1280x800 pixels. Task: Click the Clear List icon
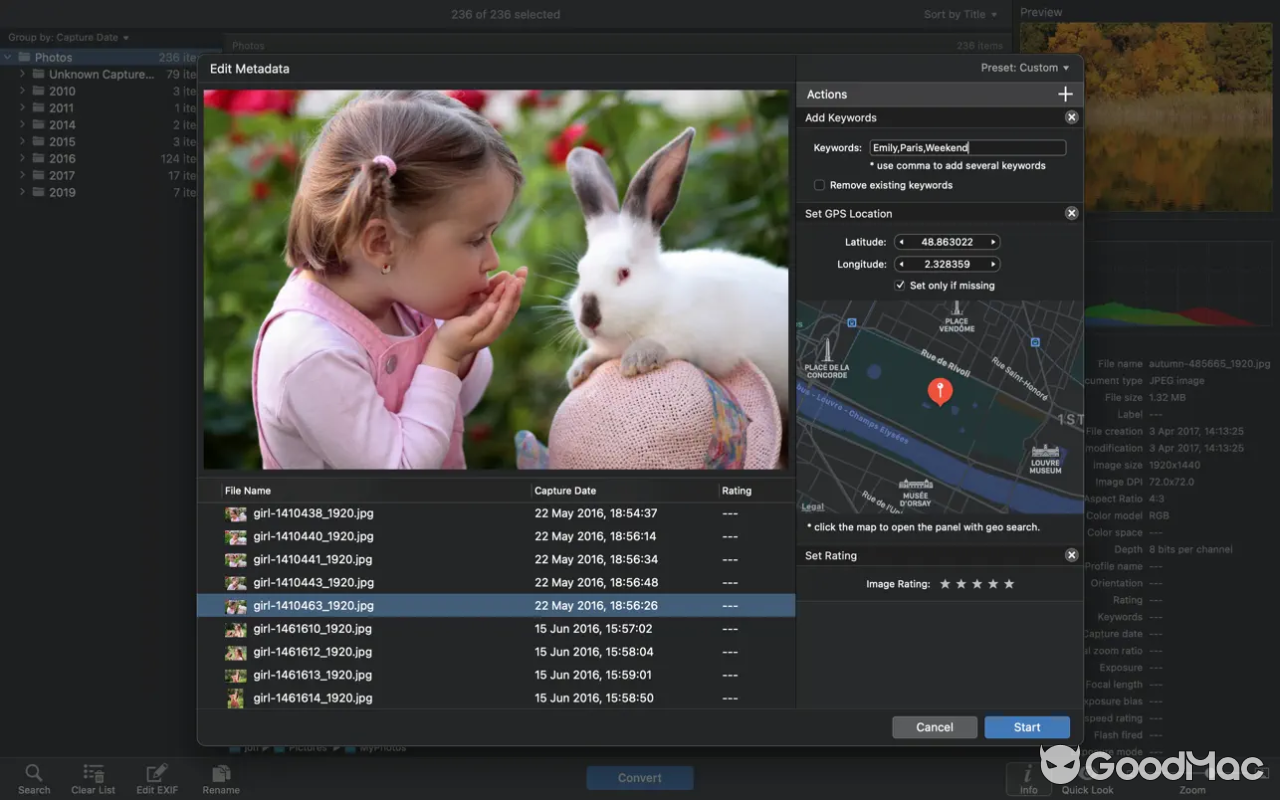[x=92, y=778]
